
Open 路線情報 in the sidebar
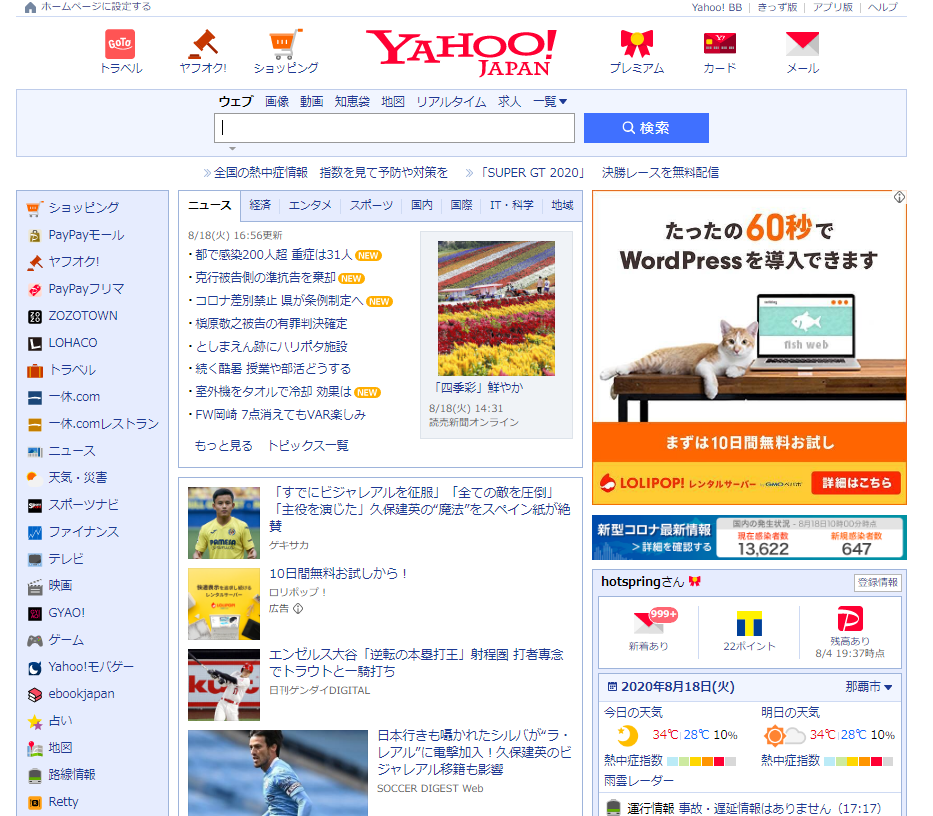coord(71,774)
